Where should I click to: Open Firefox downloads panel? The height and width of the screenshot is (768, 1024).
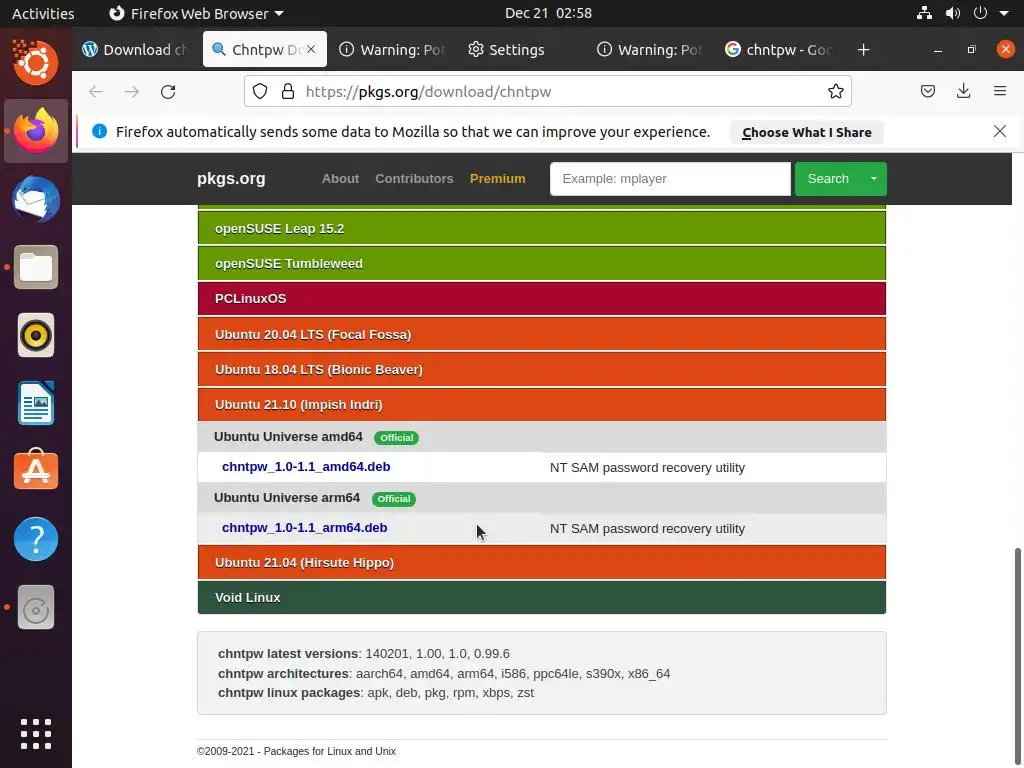(x=963, y=91)
